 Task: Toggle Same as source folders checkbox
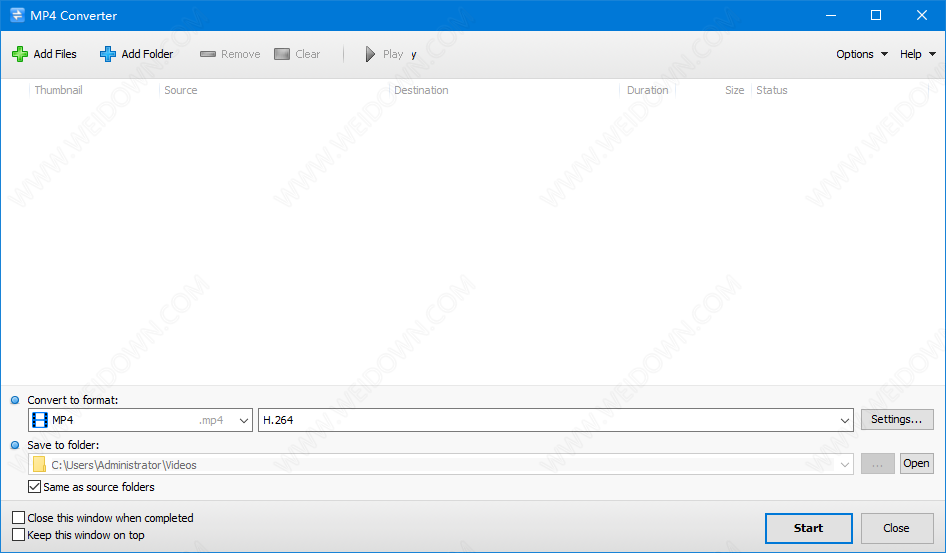tap(34, 487)
